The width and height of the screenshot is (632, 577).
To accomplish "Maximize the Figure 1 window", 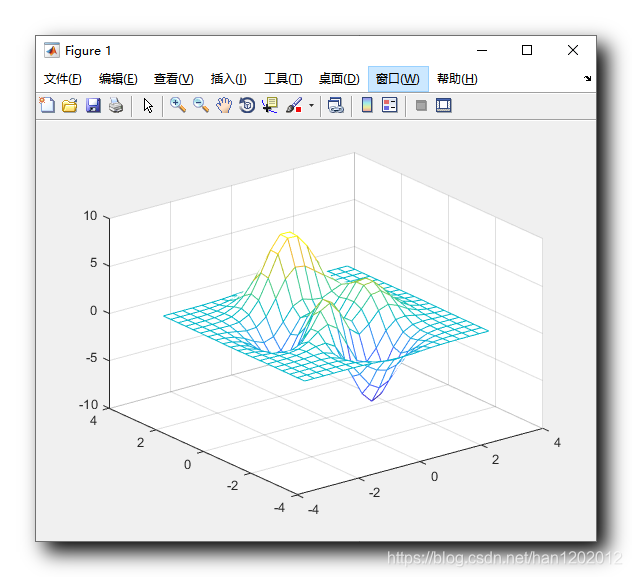I will 527,50.
